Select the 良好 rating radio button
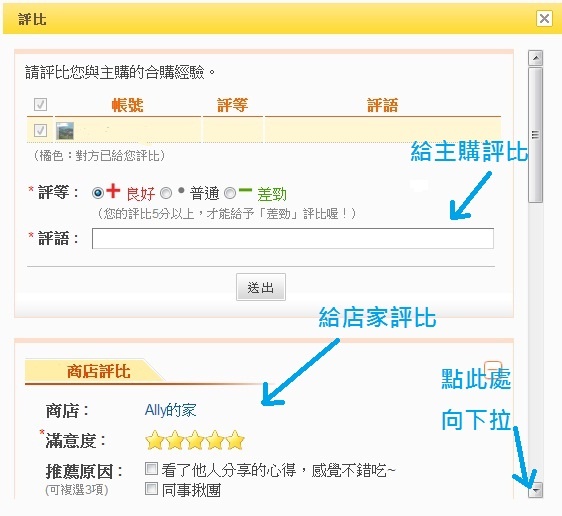Screen dimensions: 562x516 point(98,193)
